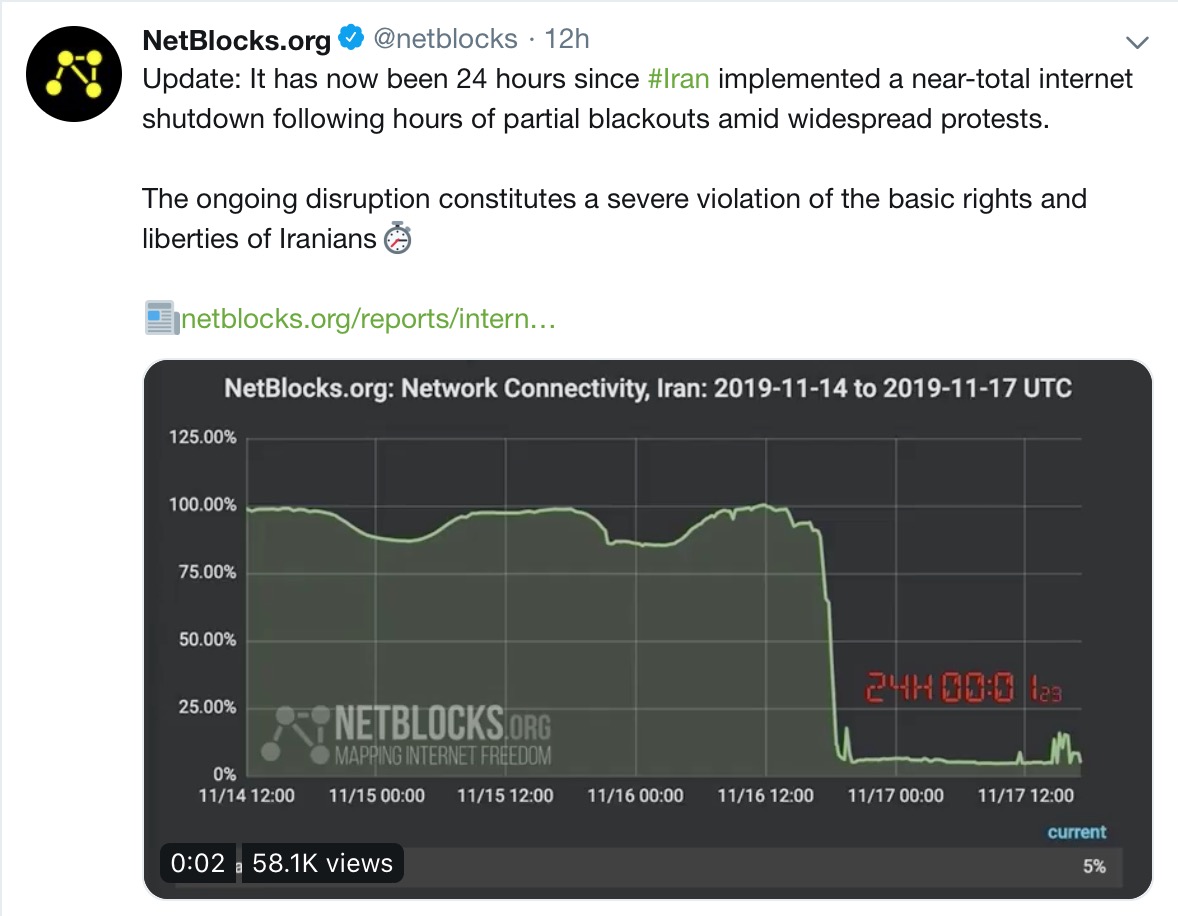
Task: Open the tweet options chevron menu
Action: tap(1137, 42)
